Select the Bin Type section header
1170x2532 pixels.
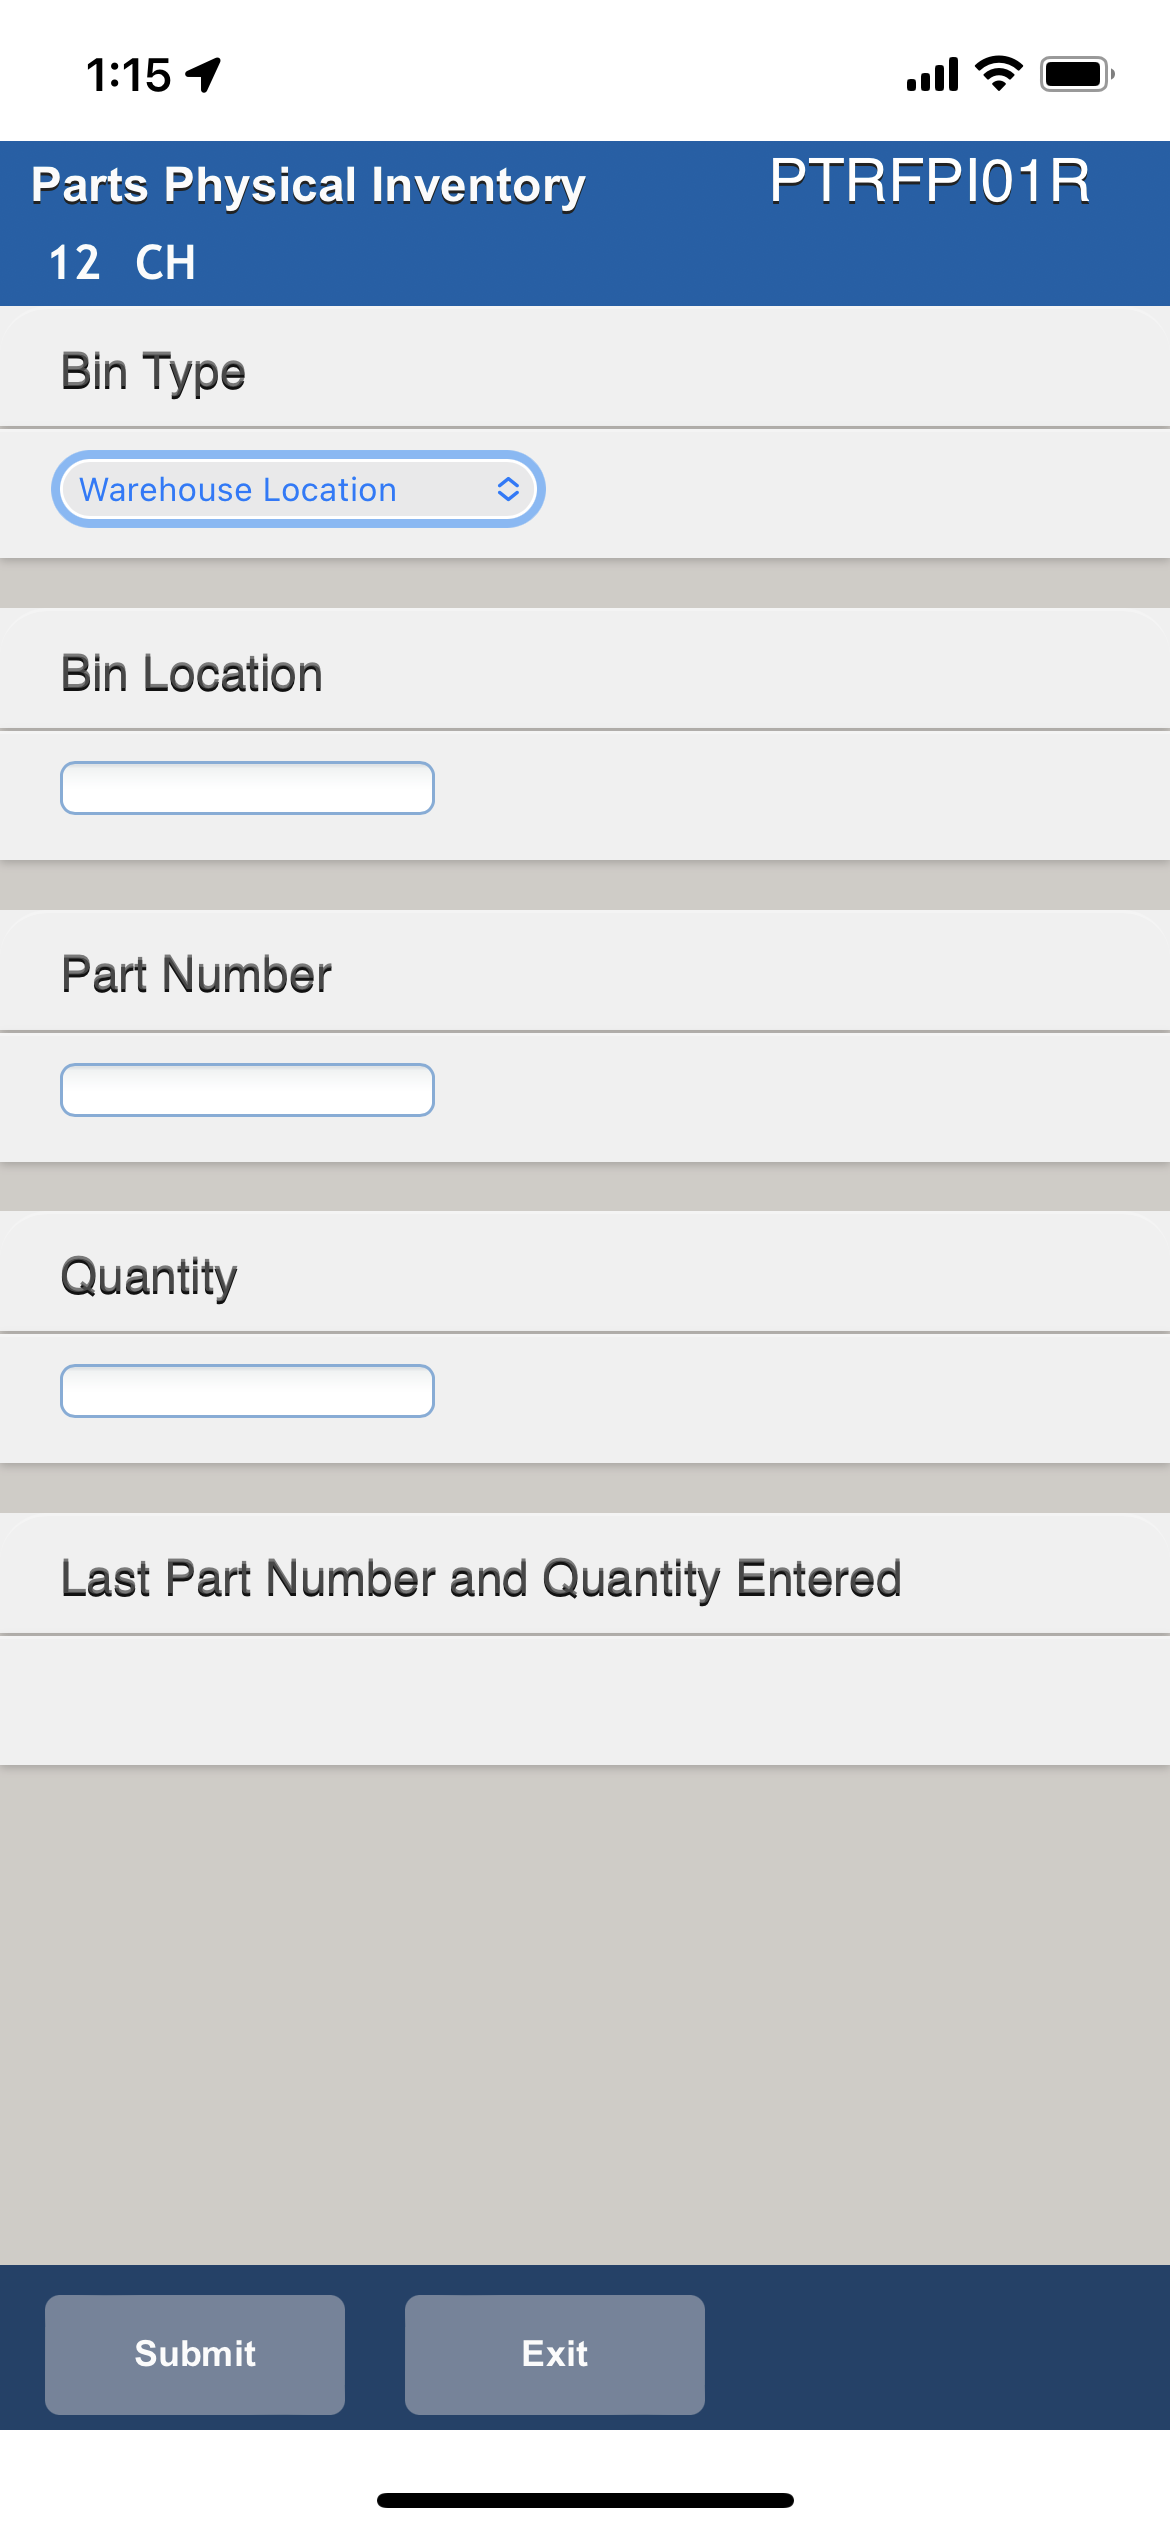(153, 372)
